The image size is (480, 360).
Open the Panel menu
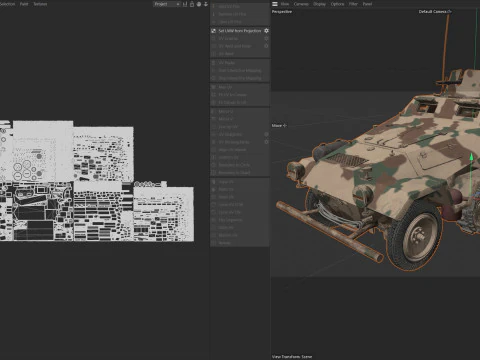[367, 4]
